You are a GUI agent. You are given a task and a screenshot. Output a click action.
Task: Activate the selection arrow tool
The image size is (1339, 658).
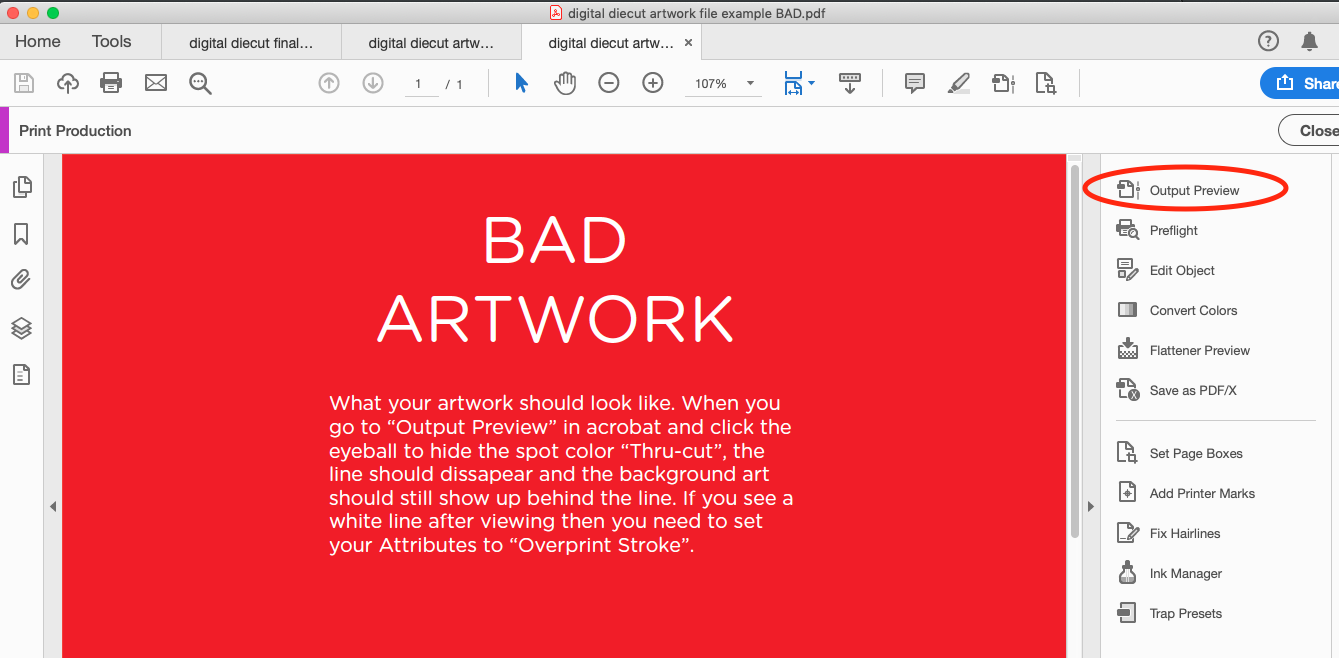tap(521, 83)
